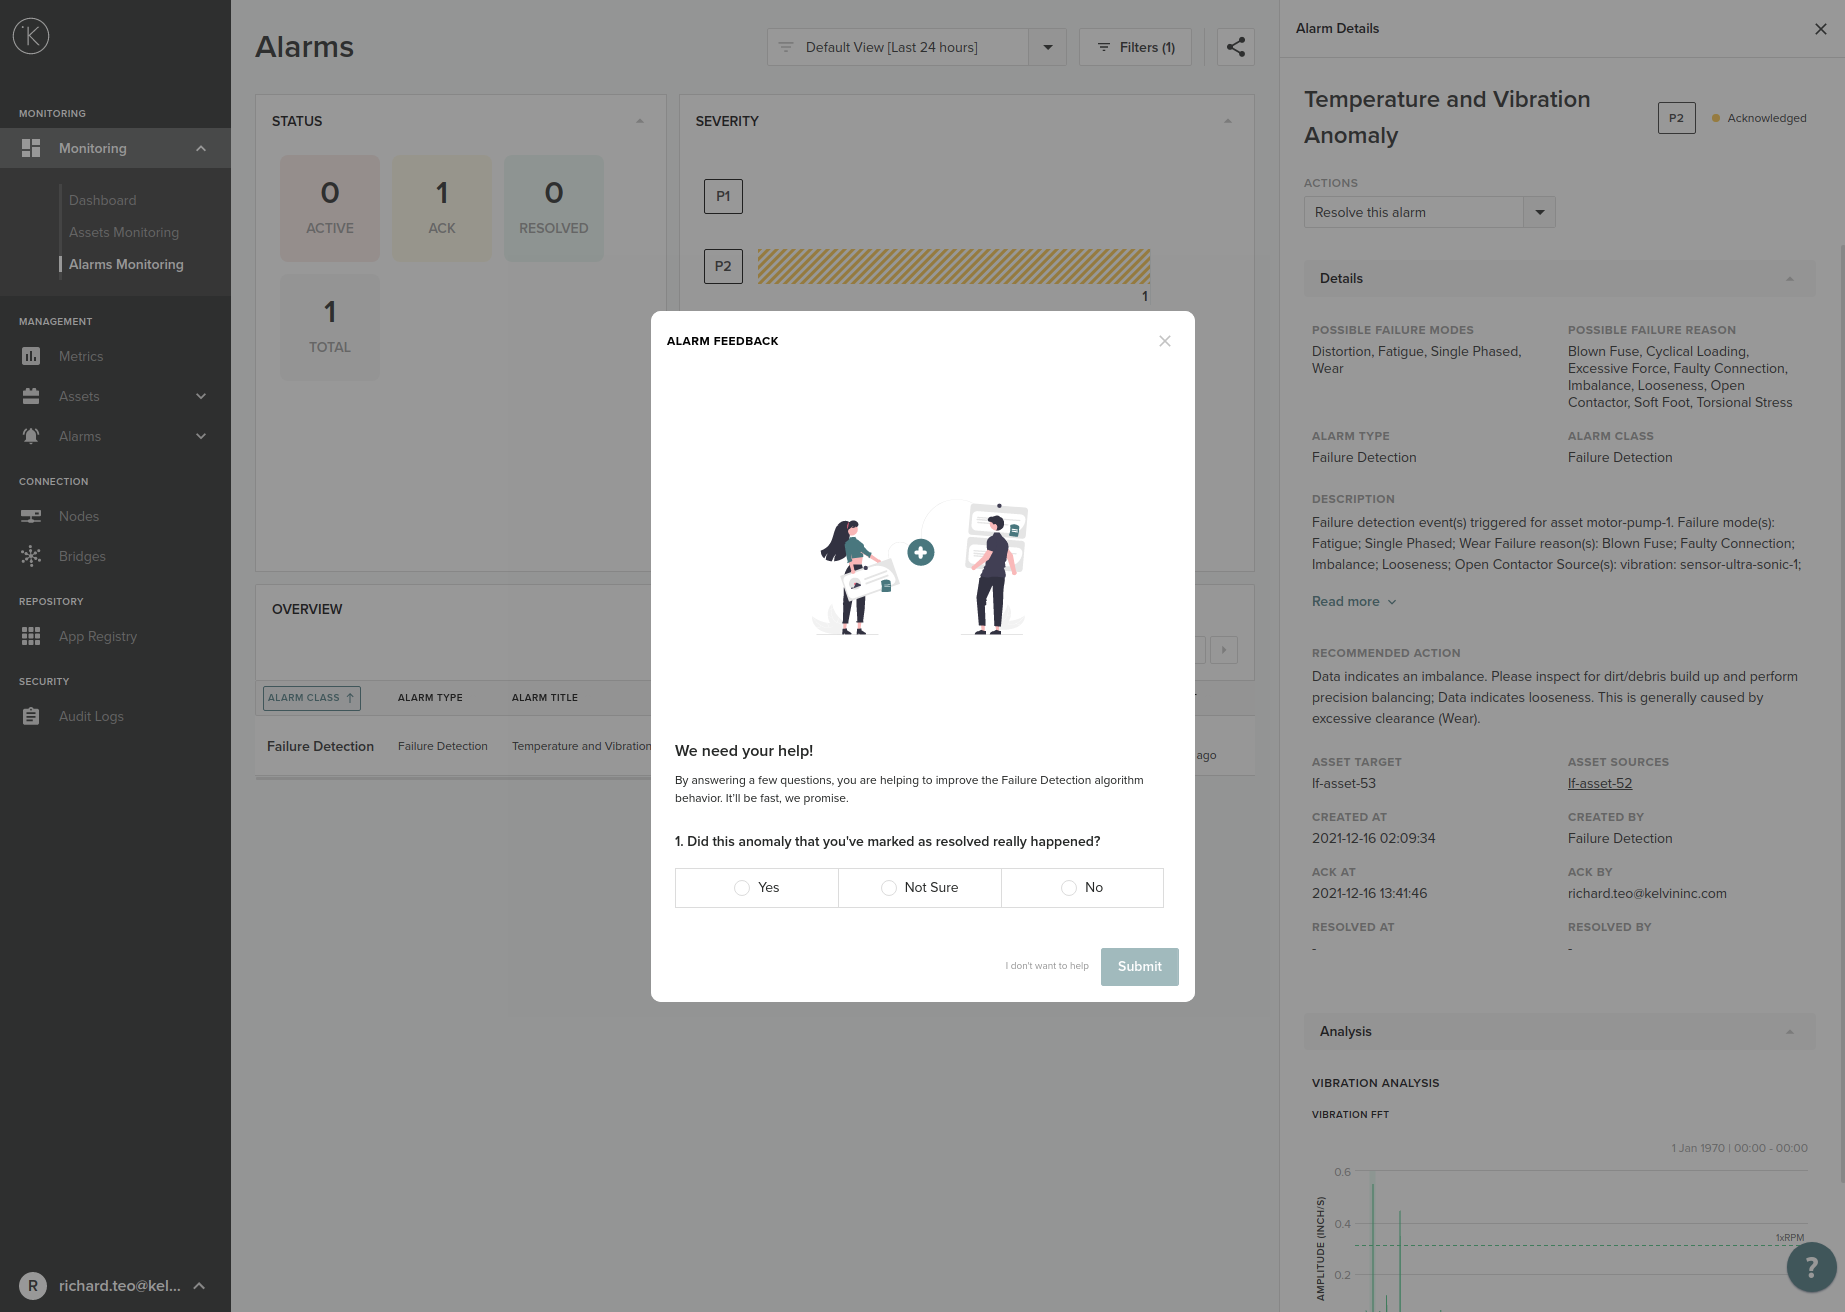The image size is (1845, 1312).
Task: Click the Kelvin logo at top left
Action: [31, 37]
